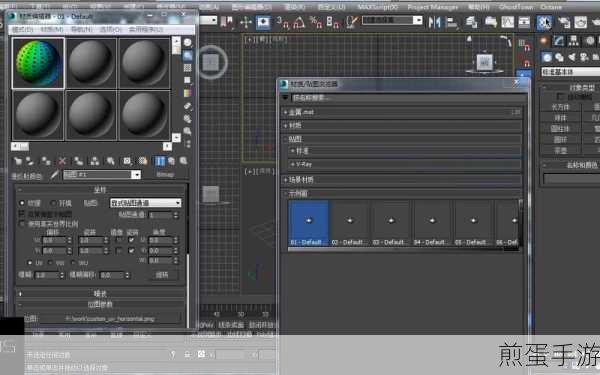Click the 旋转 button in coordinates rollout

pos(162,275)
